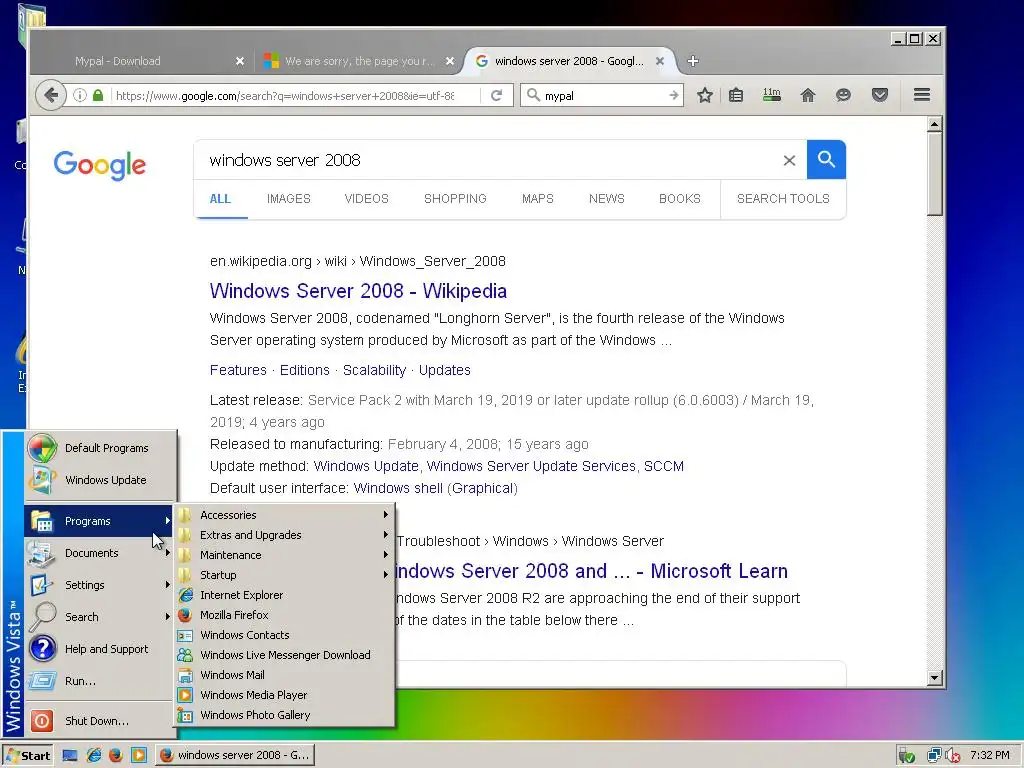The image size is (1024, 768).
Task: Open Settings submenu in Start menu
Action: click(99, 585)
